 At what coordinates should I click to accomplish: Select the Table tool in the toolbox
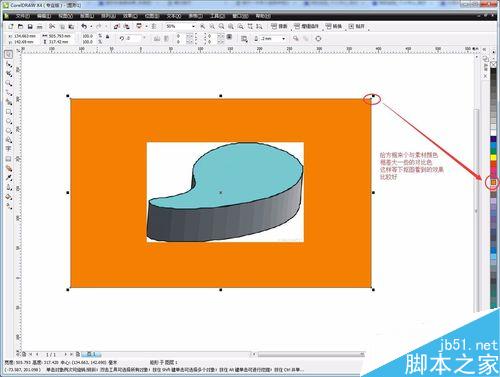9,159
